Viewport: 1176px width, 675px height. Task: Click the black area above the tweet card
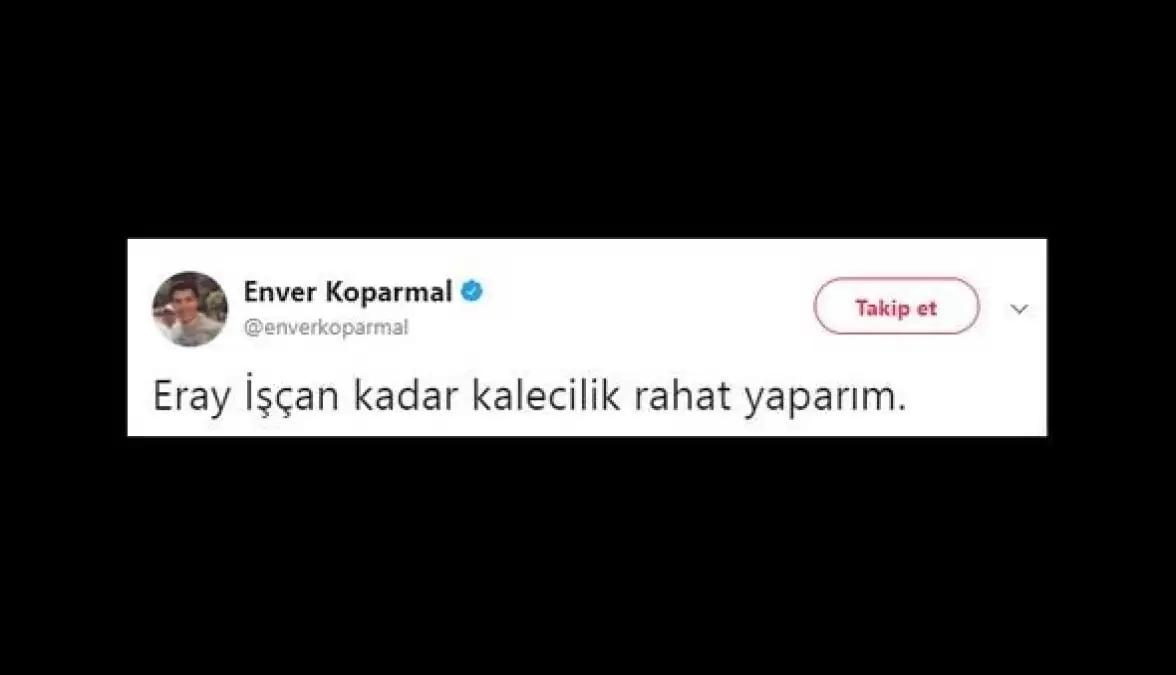pyautogui.click(x=588, y=120)
